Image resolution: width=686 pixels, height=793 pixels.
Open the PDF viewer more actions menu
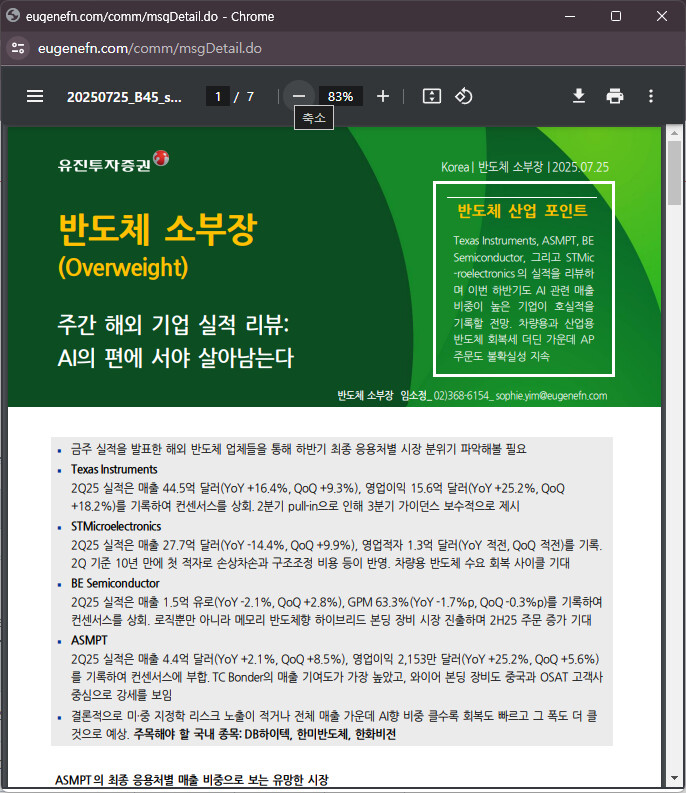click(x=651, y=96)
